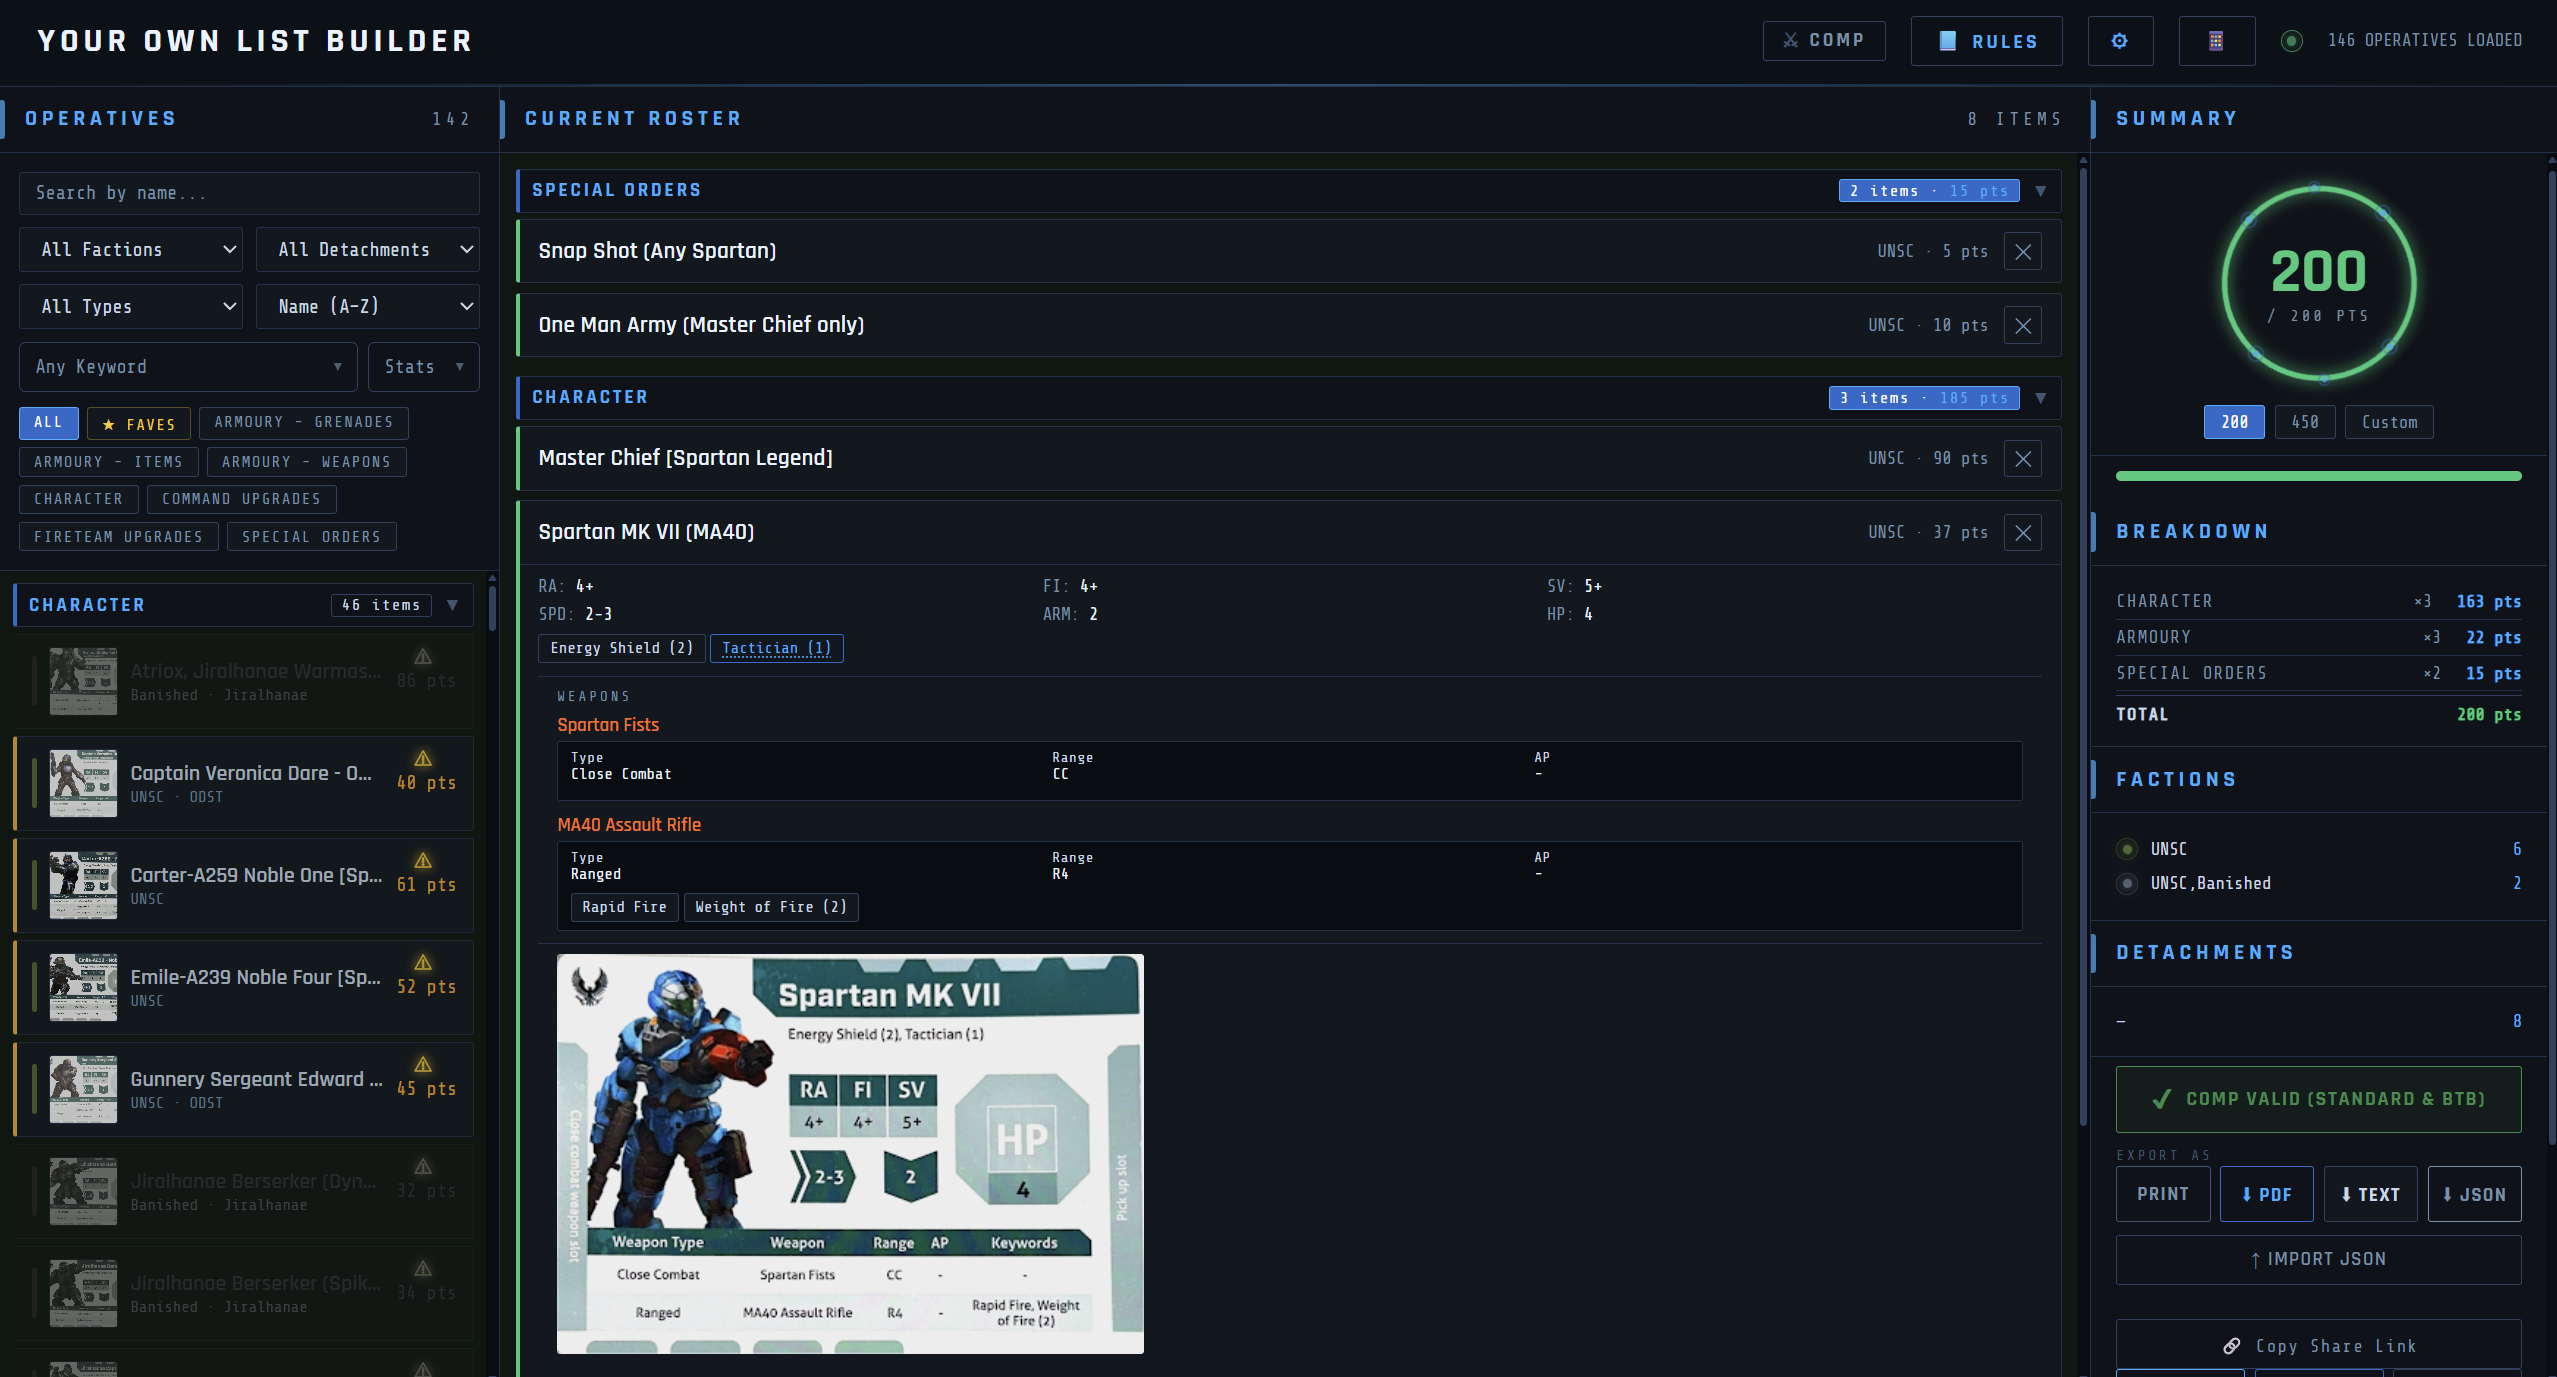Image resolution: width=2557 pixels, height=1377 pixels.
Task: Filter by Character category chip
Action: (x=78, y=499)
